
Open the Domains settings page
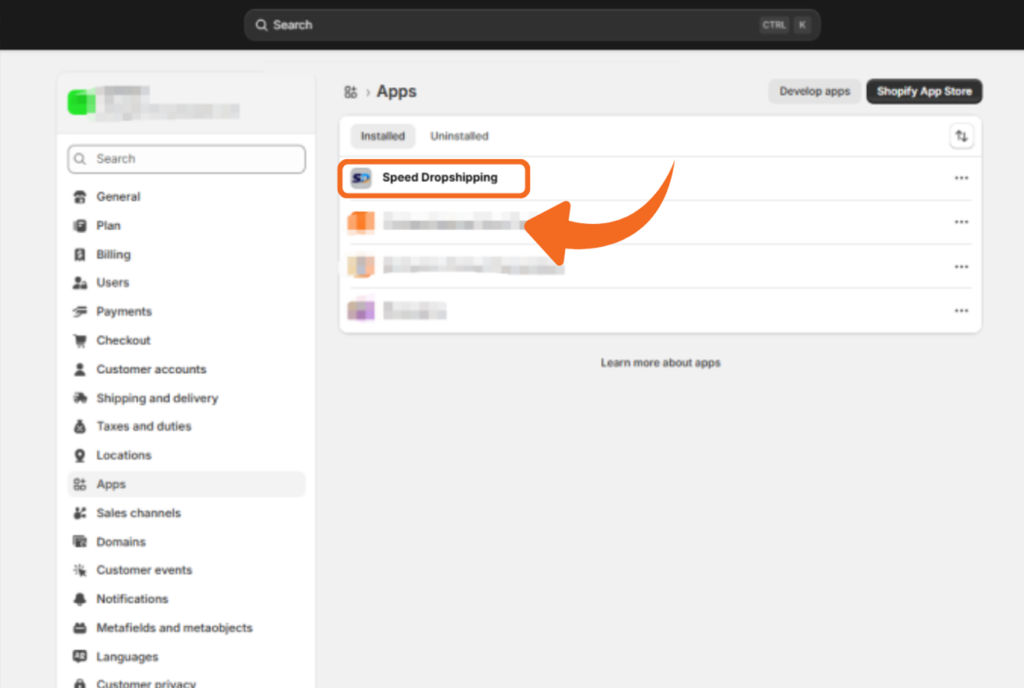121,542
